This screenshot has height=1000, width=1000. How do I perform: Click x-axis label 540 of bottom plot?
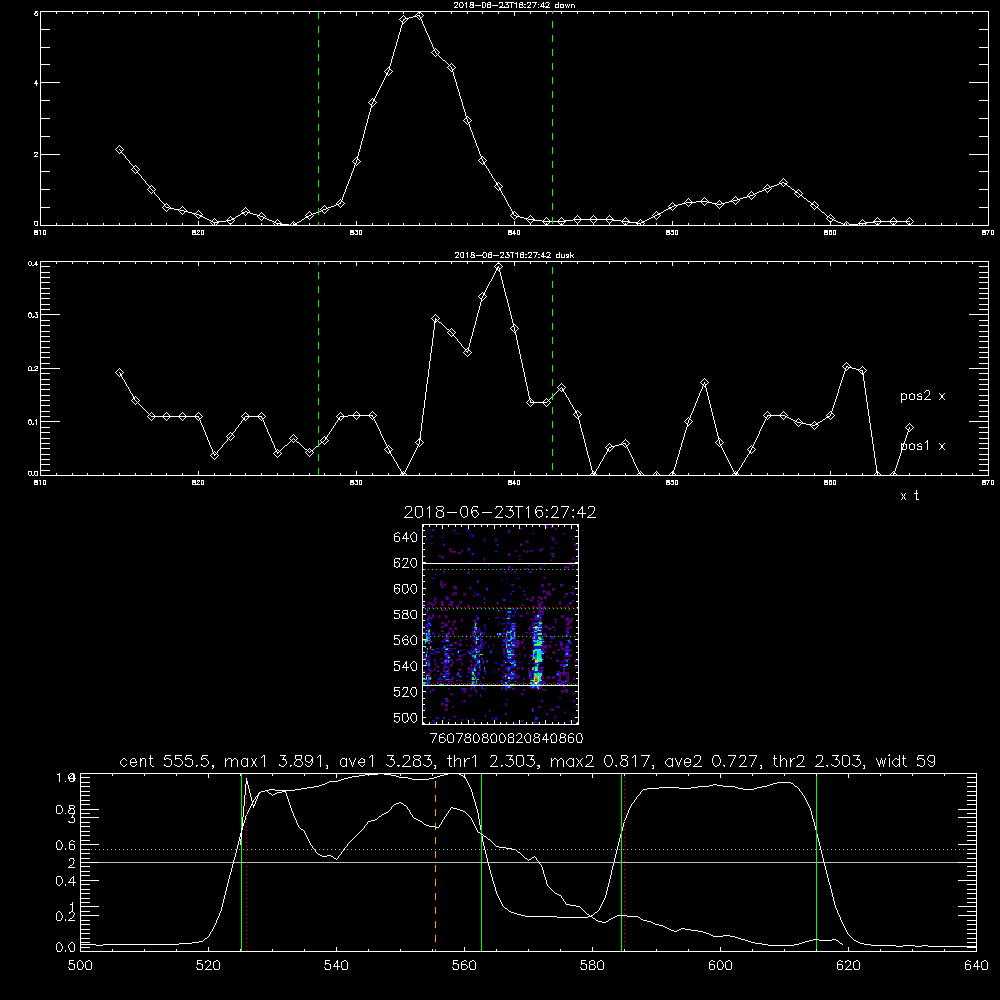pyautogui.click(x=336, y=966)
